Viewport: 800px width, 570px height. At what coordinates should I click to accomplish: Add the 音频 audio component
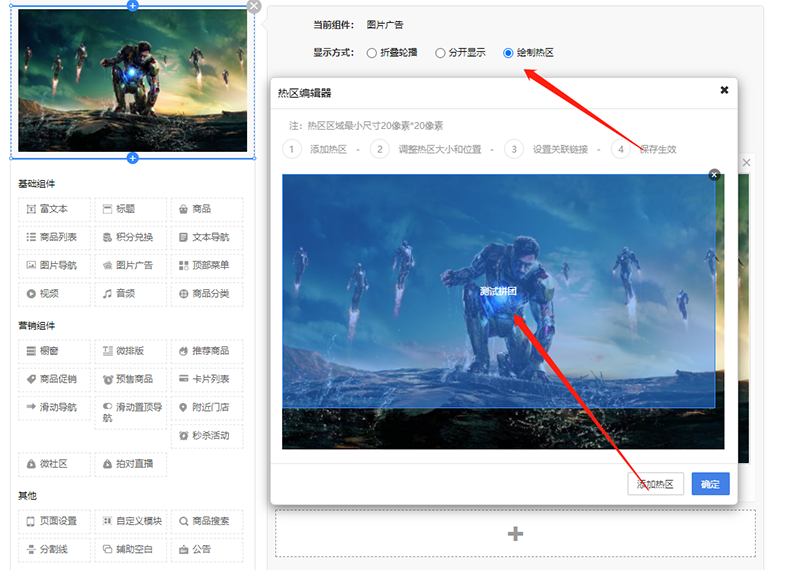pos(131,294)
